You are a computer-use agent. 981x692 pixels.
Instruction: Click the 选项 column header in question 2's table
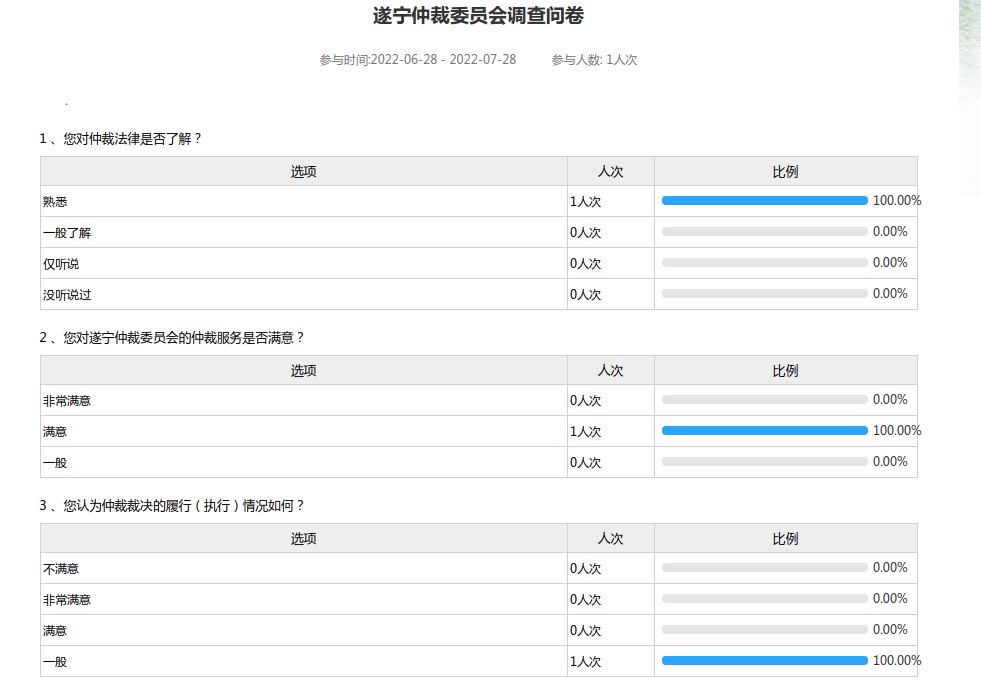pyautogui.click(x=303, y=371)
